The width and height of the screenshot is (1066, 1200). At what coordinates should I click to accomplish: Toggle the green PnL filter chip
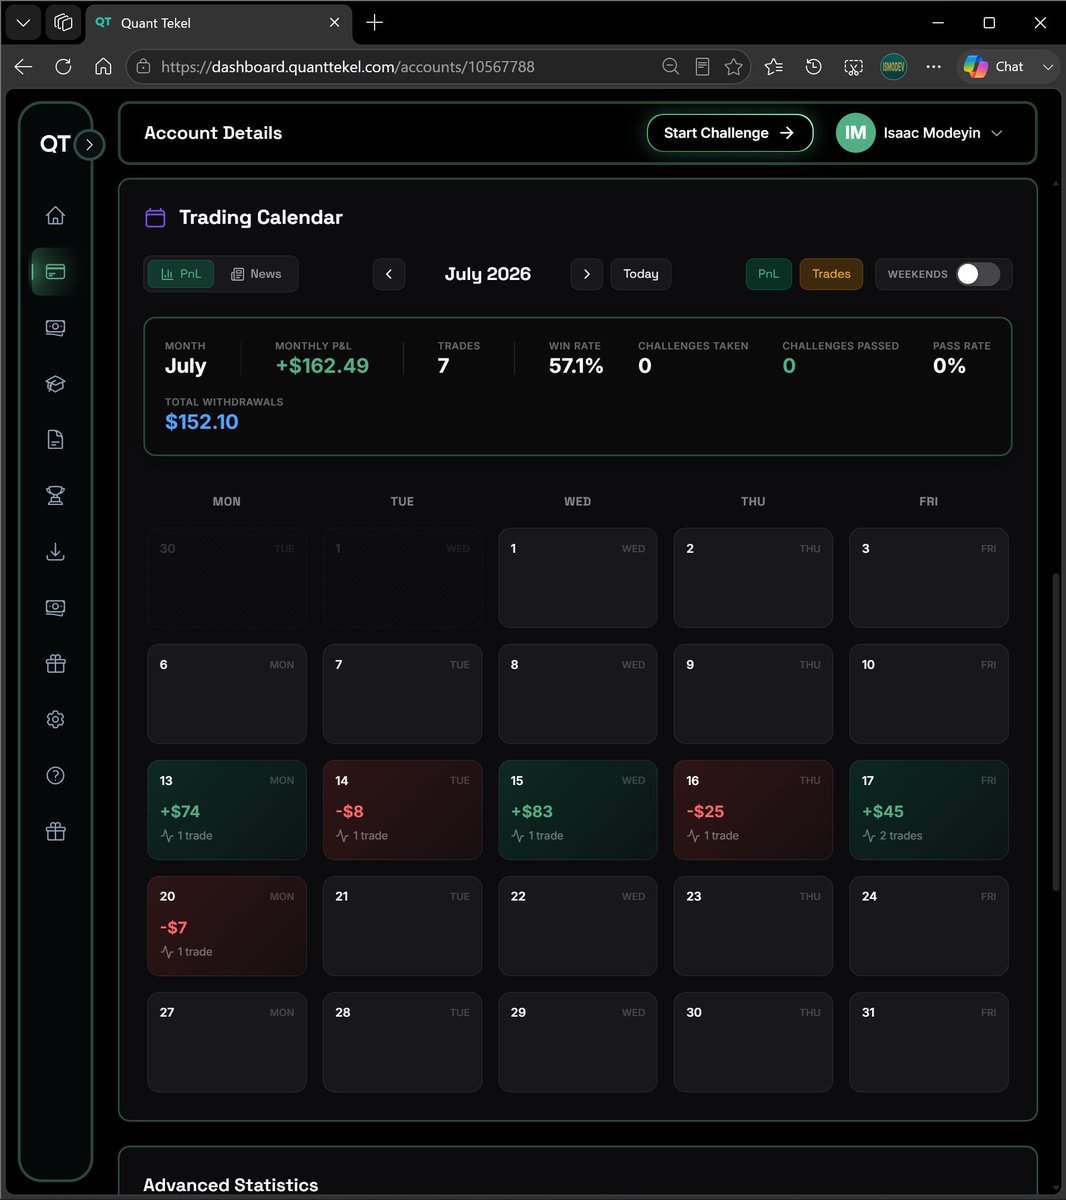pos(768,274)
